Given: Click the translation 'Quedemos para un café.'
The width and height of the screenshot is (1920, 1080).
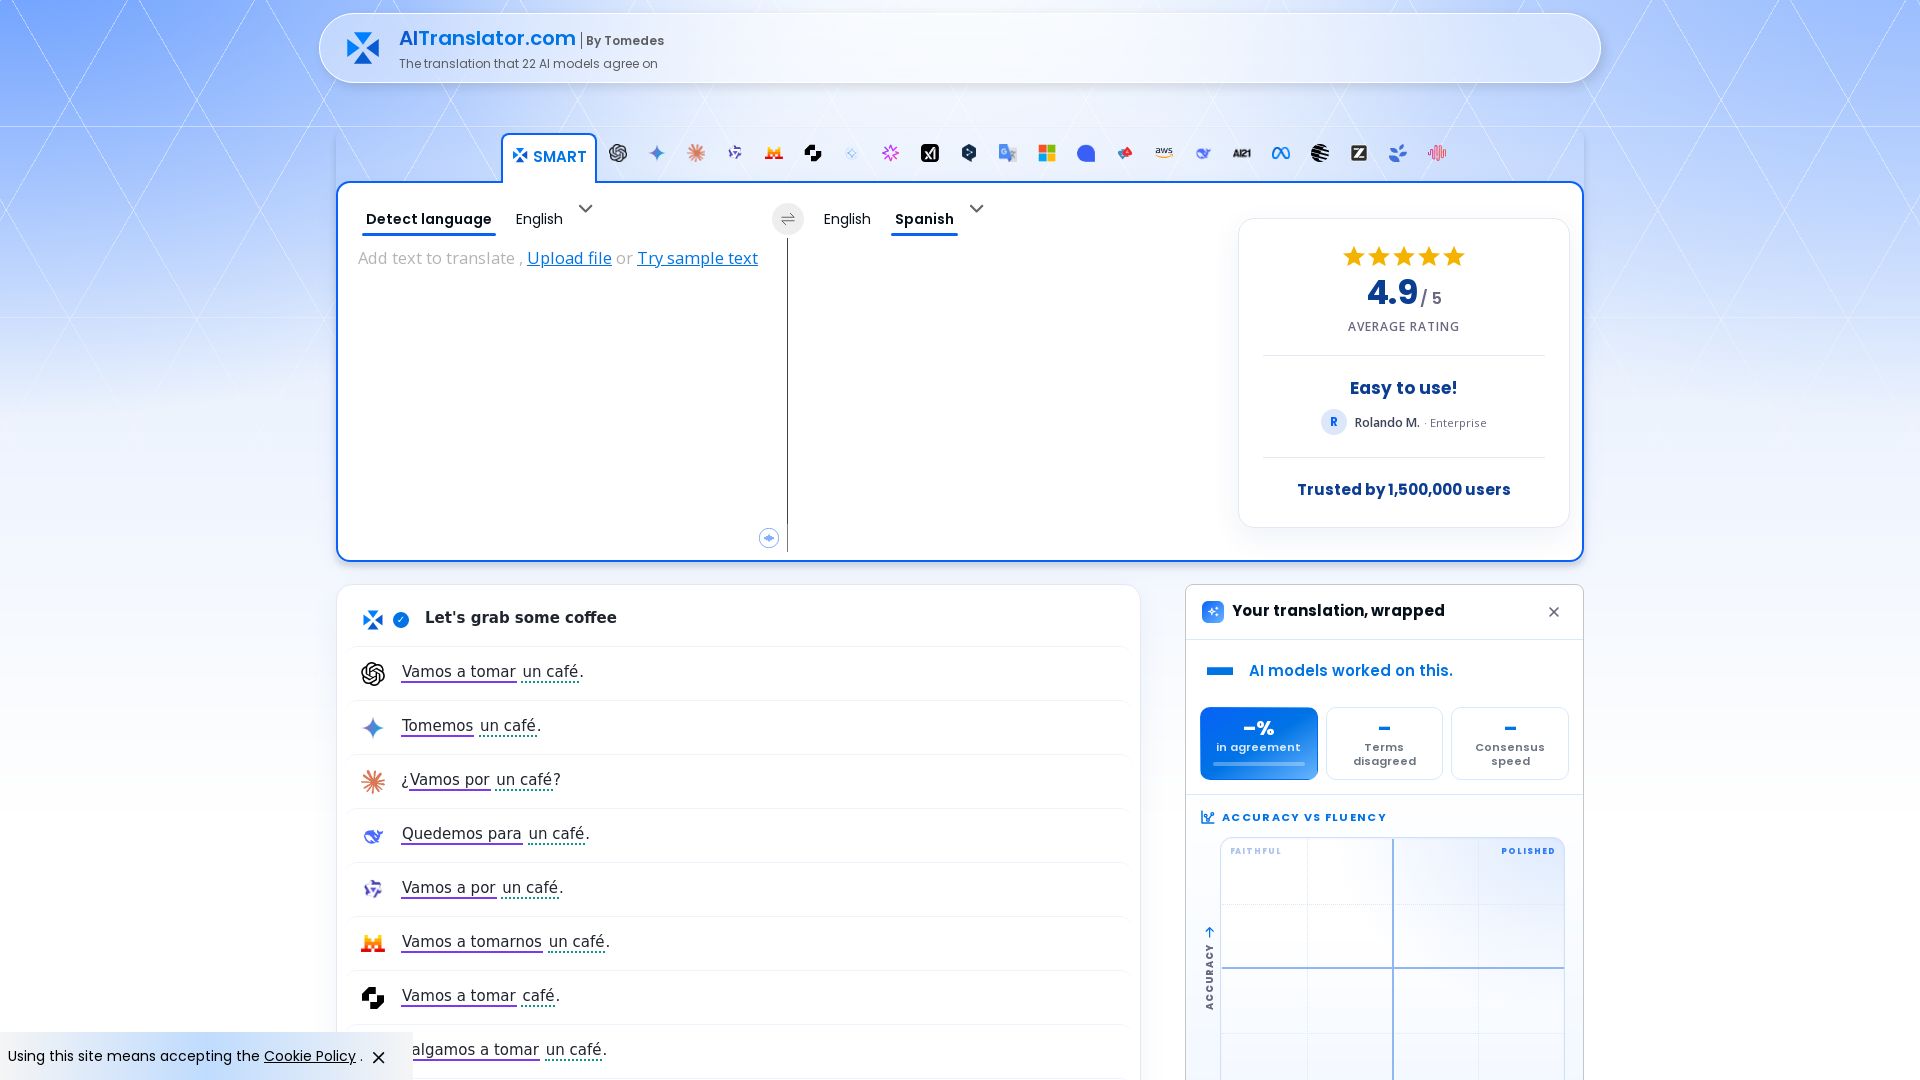Looking at the screenshot, I should [495, 834].
